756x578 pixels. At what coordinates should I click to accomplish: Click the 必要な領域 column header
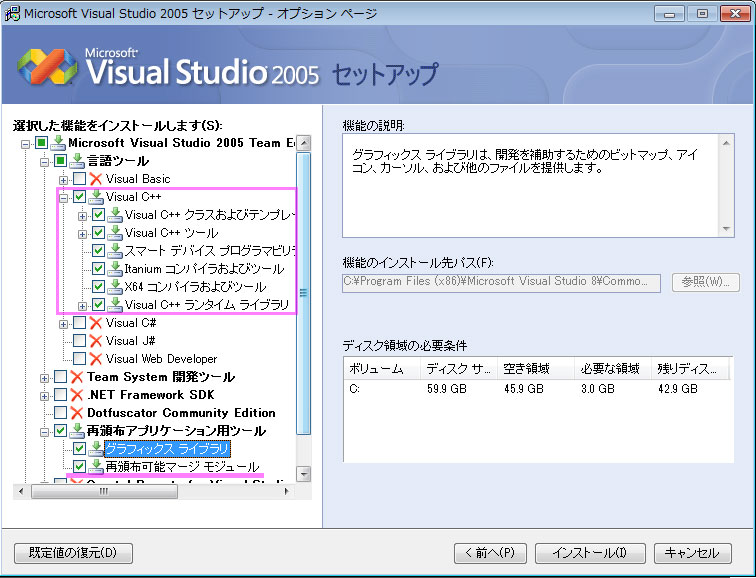[613, 369]
